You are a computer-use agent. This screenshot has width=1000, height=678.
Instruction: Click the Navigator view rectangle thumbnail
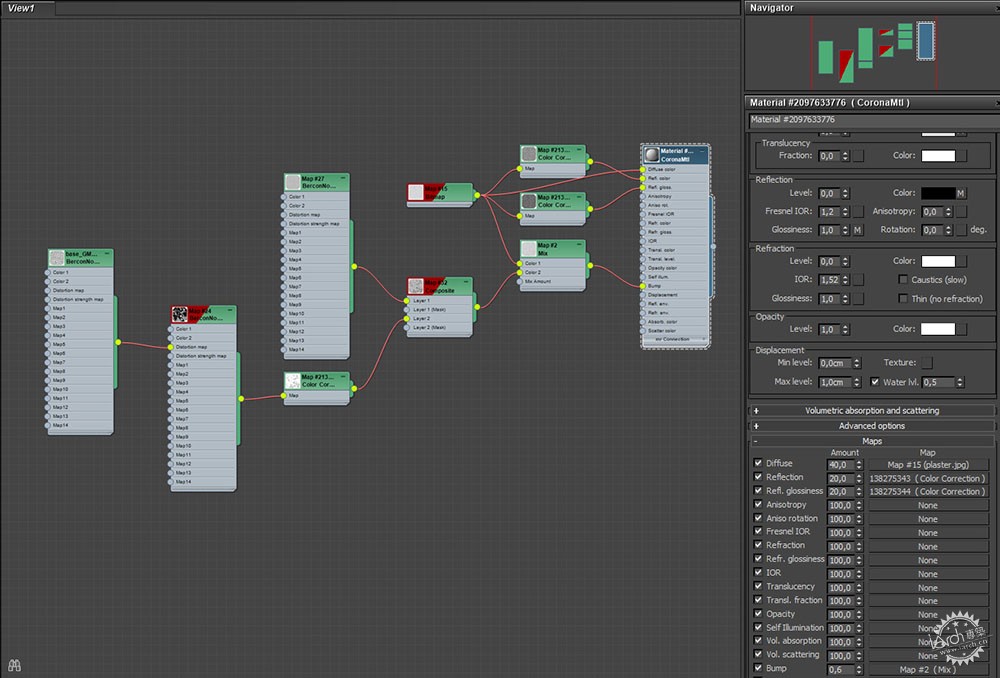click(925, 41)
